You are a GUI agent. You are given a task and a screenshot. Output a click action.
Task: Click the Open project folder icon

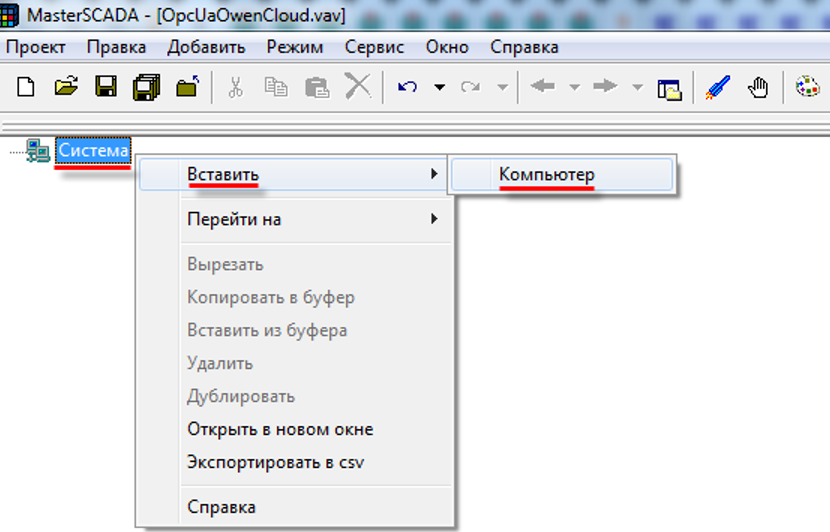coord(66,87)
